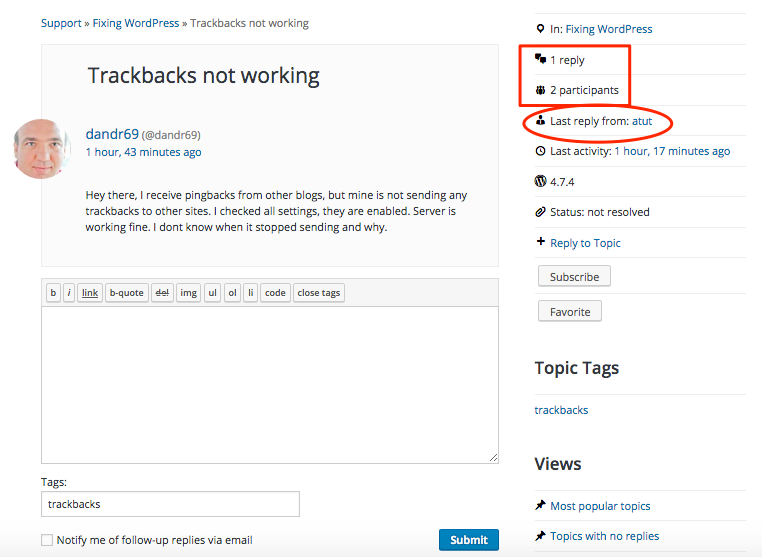
Task: Insert an ordered list with ol button
Action: (x=232, y=293)
